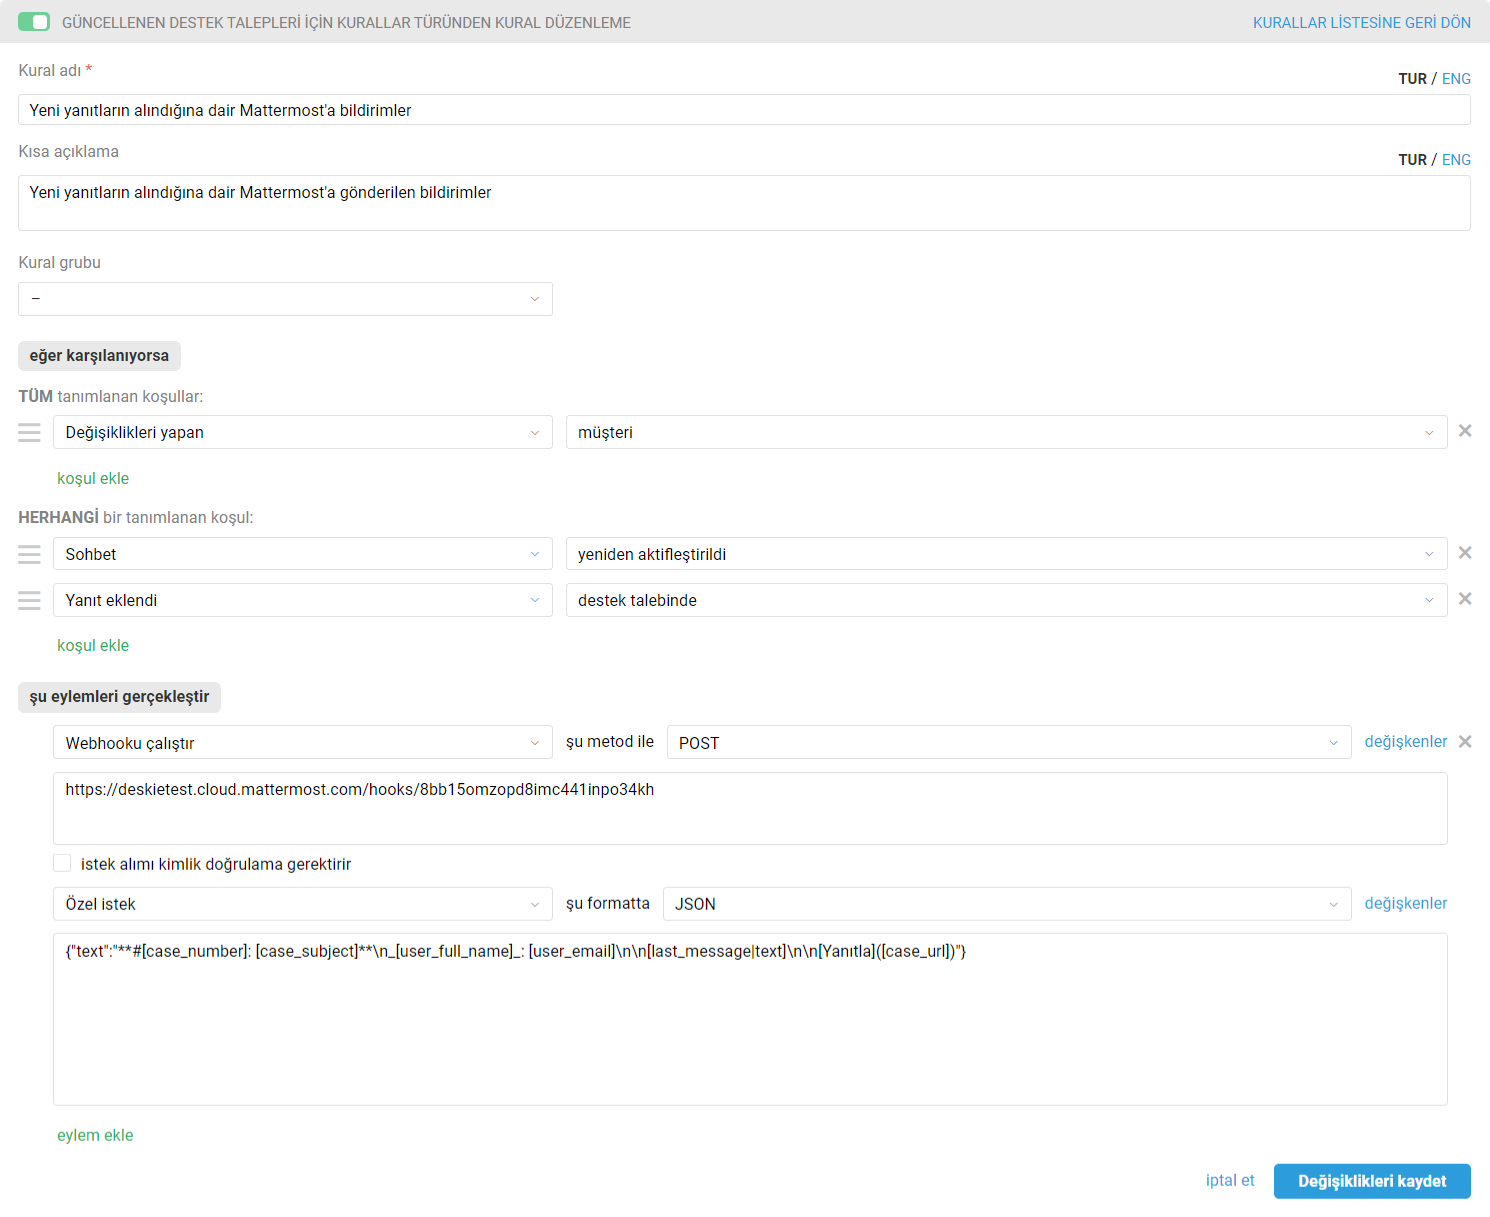The width and height of the screenshot is (1490, 1217).
Task: Return to the rules list link
Action: [x=1361, y=22]
